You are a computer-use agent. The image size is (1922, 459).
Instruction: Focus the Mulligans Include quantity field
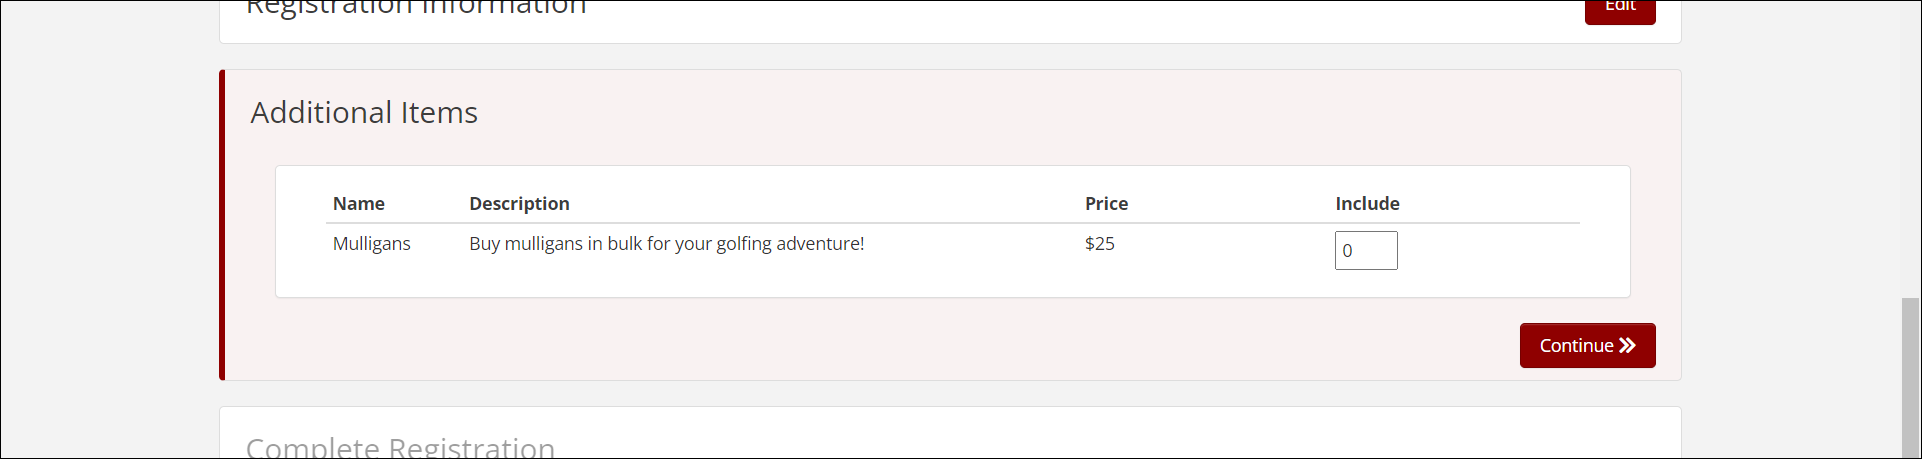(1365, 251)
